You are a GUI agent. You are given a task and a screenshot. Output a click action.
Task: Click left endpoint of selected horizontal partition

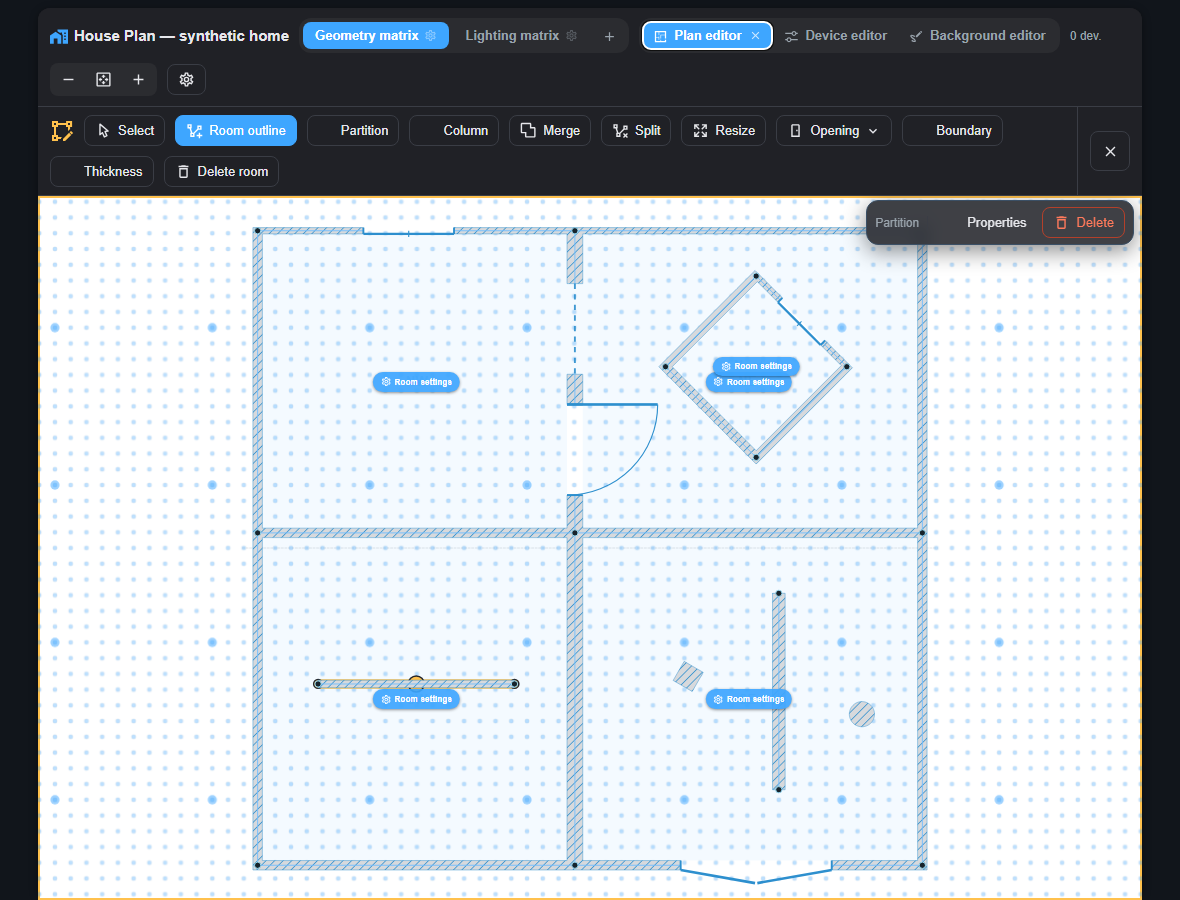[x=318, y=684]
